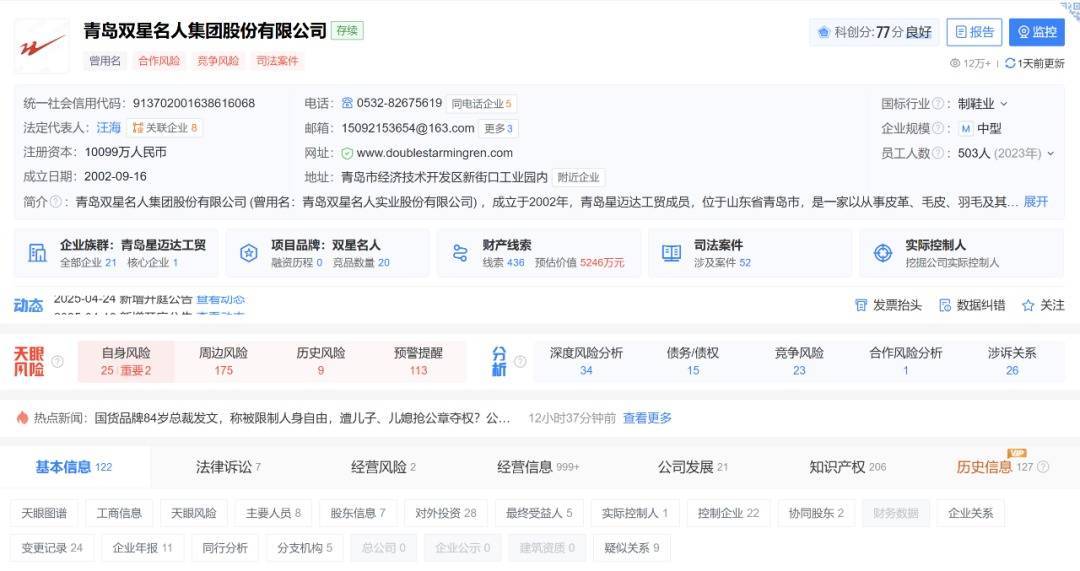
Task: Open 深度风险分析 34
Action: tap(586, 362)
